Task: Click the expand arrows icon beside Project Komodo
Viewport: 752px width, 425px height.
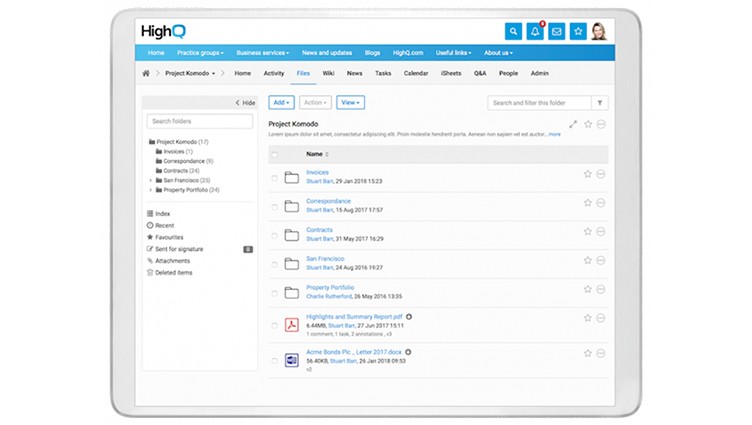Action: point(573,124)
